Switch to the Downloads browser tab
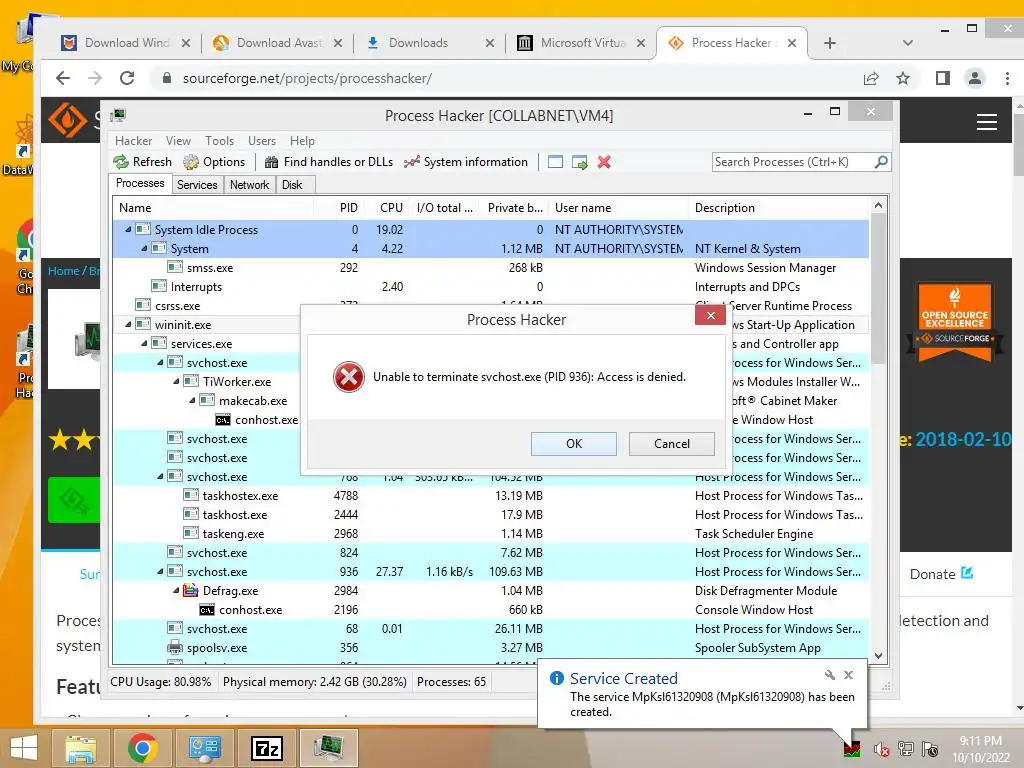This screenshot has width=1024, height=768. tap(428, 43)
